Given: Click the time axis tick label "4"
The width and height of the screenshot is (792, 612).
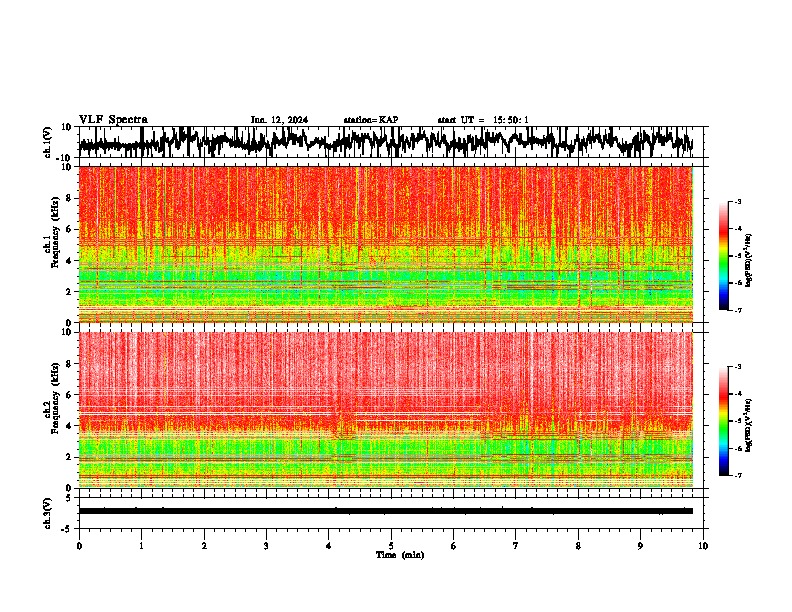Looking at the screenshot, I should point(328,546).
